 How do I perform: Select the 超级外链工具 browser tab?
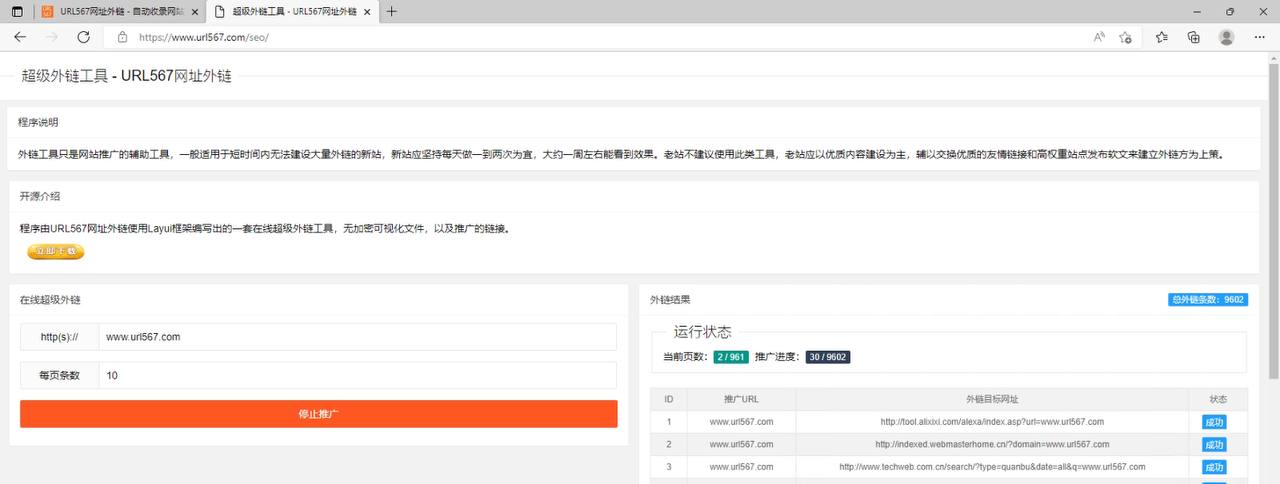click(290, 12)
